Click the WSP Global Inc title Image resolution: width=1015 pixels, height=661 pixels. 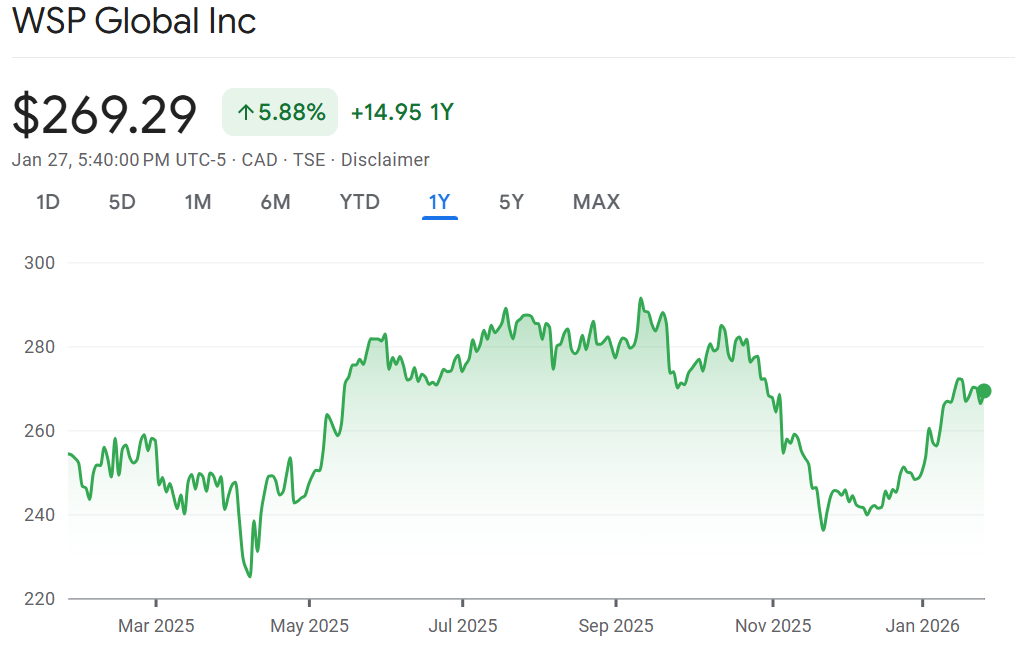coord(134,22)
